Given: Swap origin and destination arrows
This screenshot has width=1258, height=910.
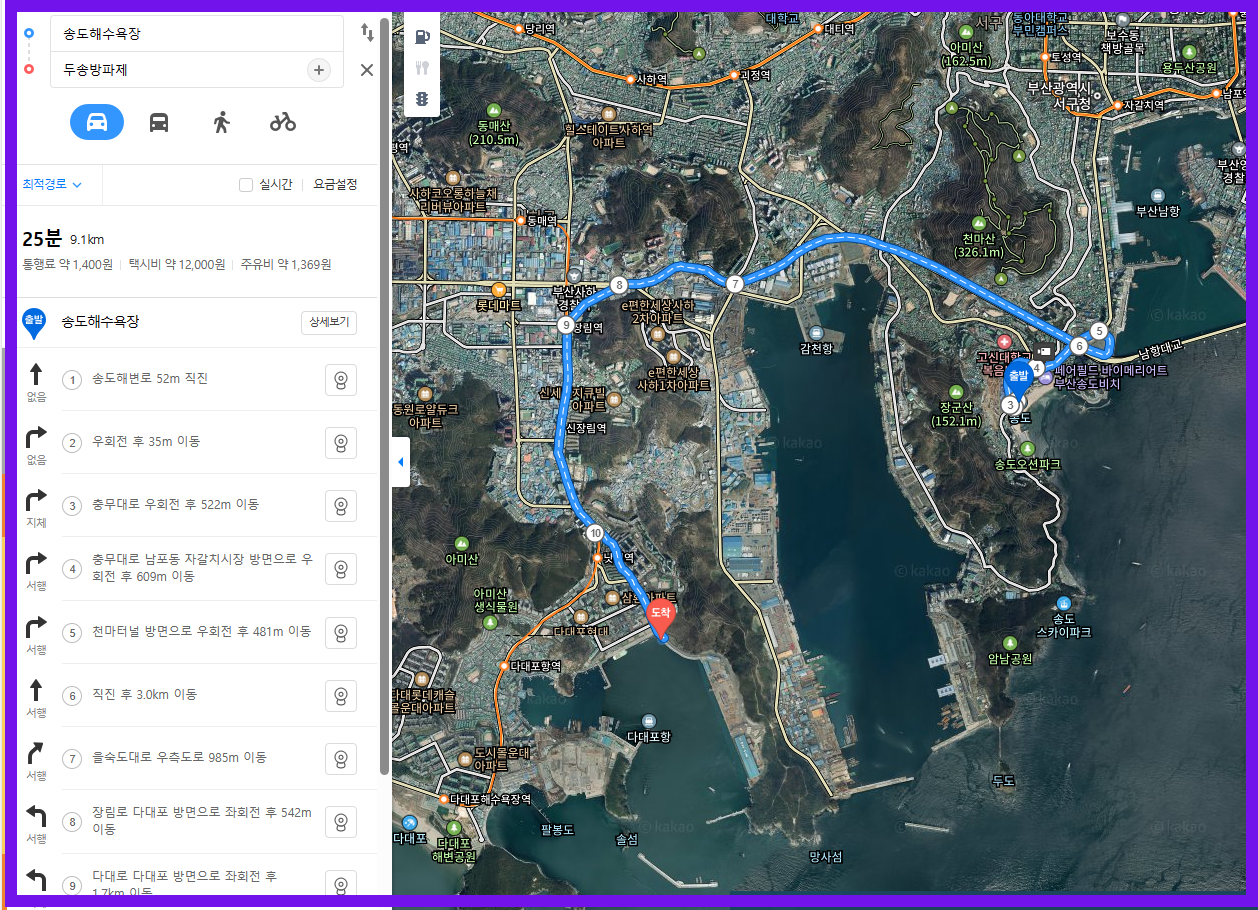Looking at the screenshot, I should 367,32.
